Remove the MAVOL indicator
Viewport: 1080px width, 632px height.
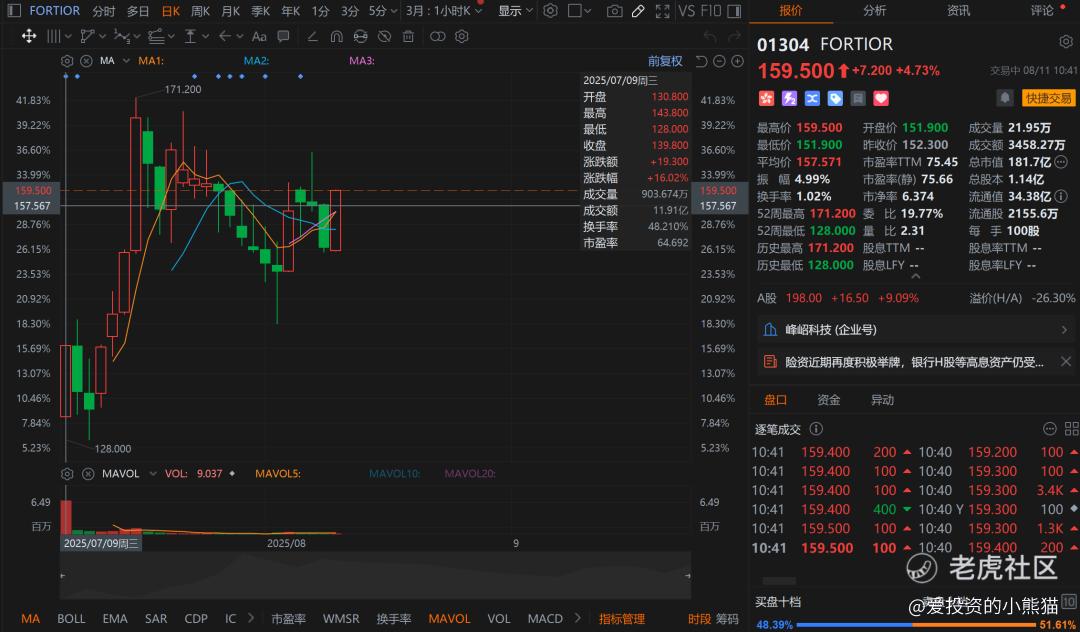point(88,474)
